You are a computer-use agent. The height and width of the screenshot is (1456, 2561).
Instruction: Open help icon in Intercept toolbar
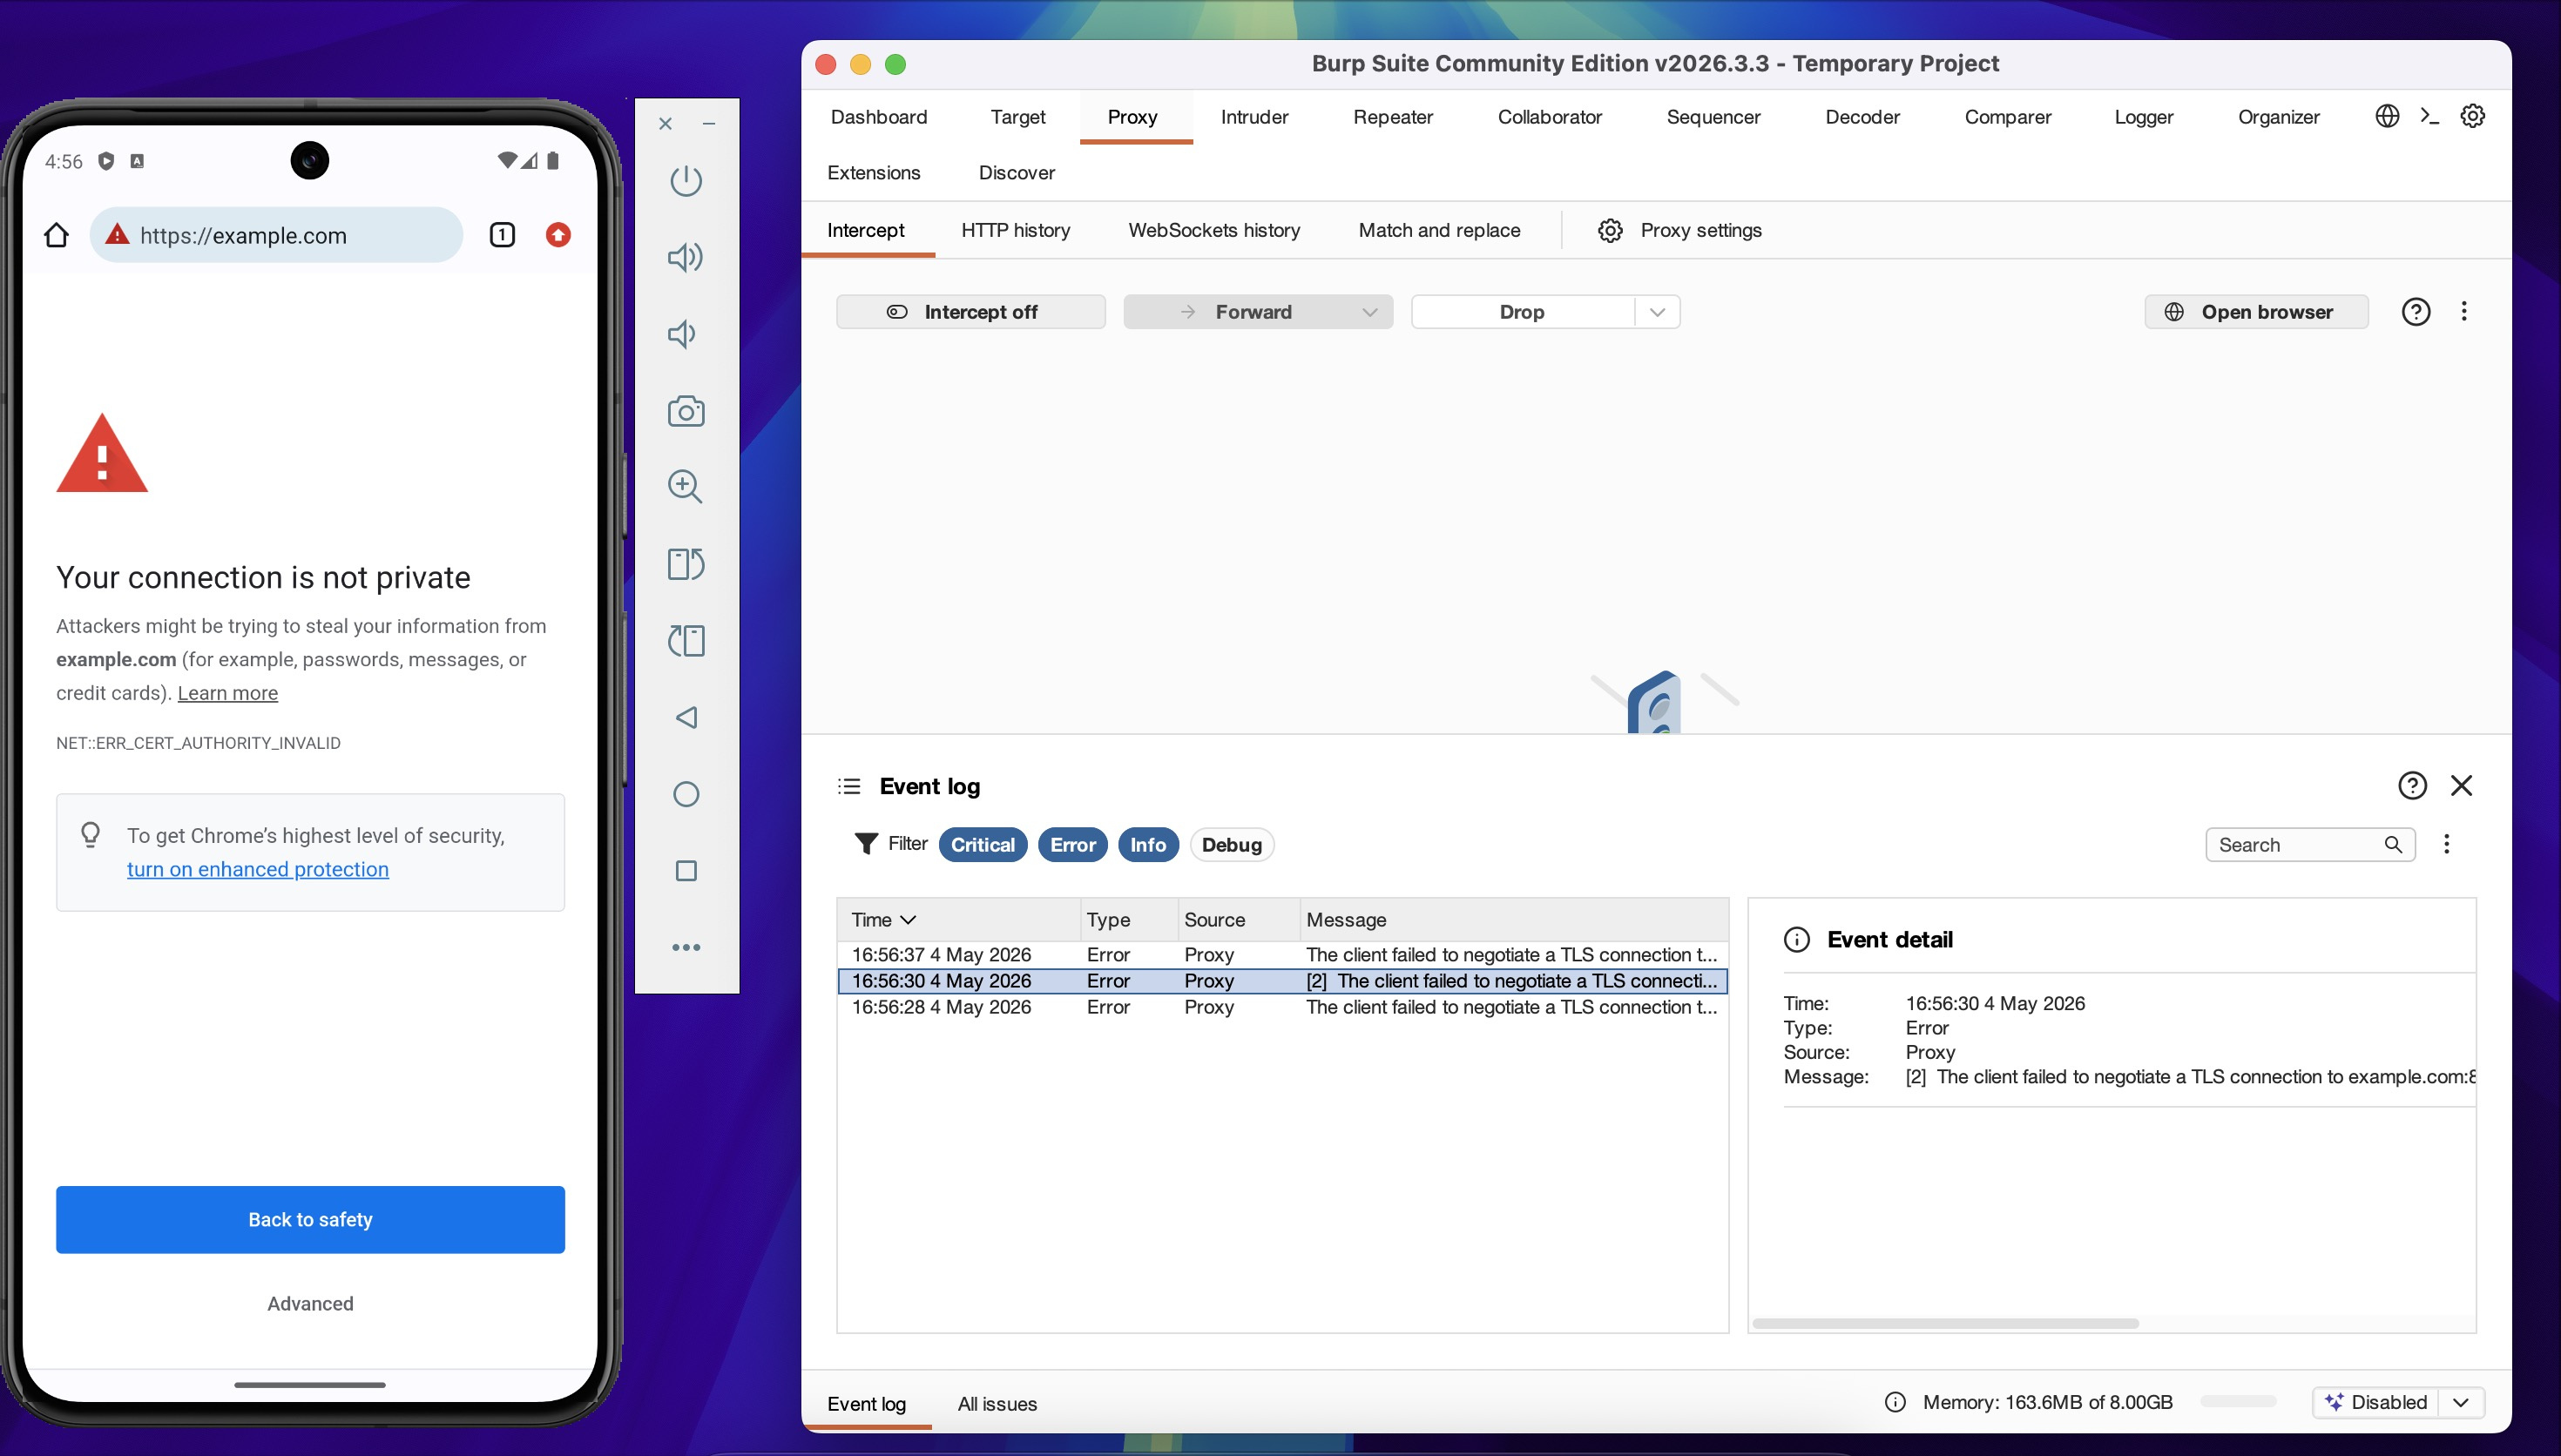2416,312
